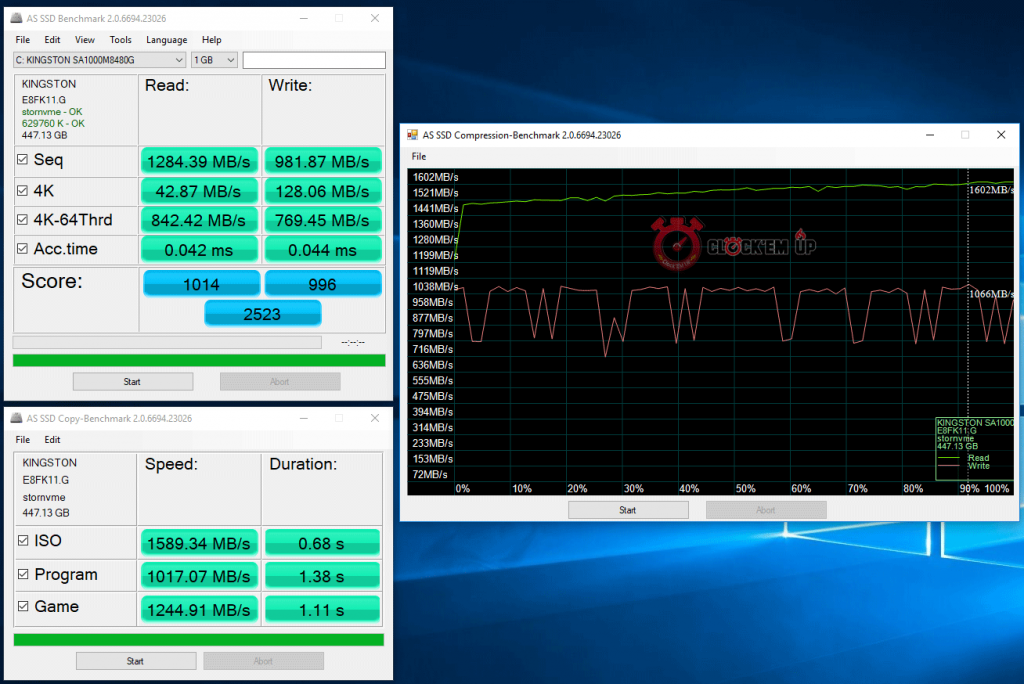The image size is (1024, 684).
Task: Open the Language menu
Action: [166, 40]
